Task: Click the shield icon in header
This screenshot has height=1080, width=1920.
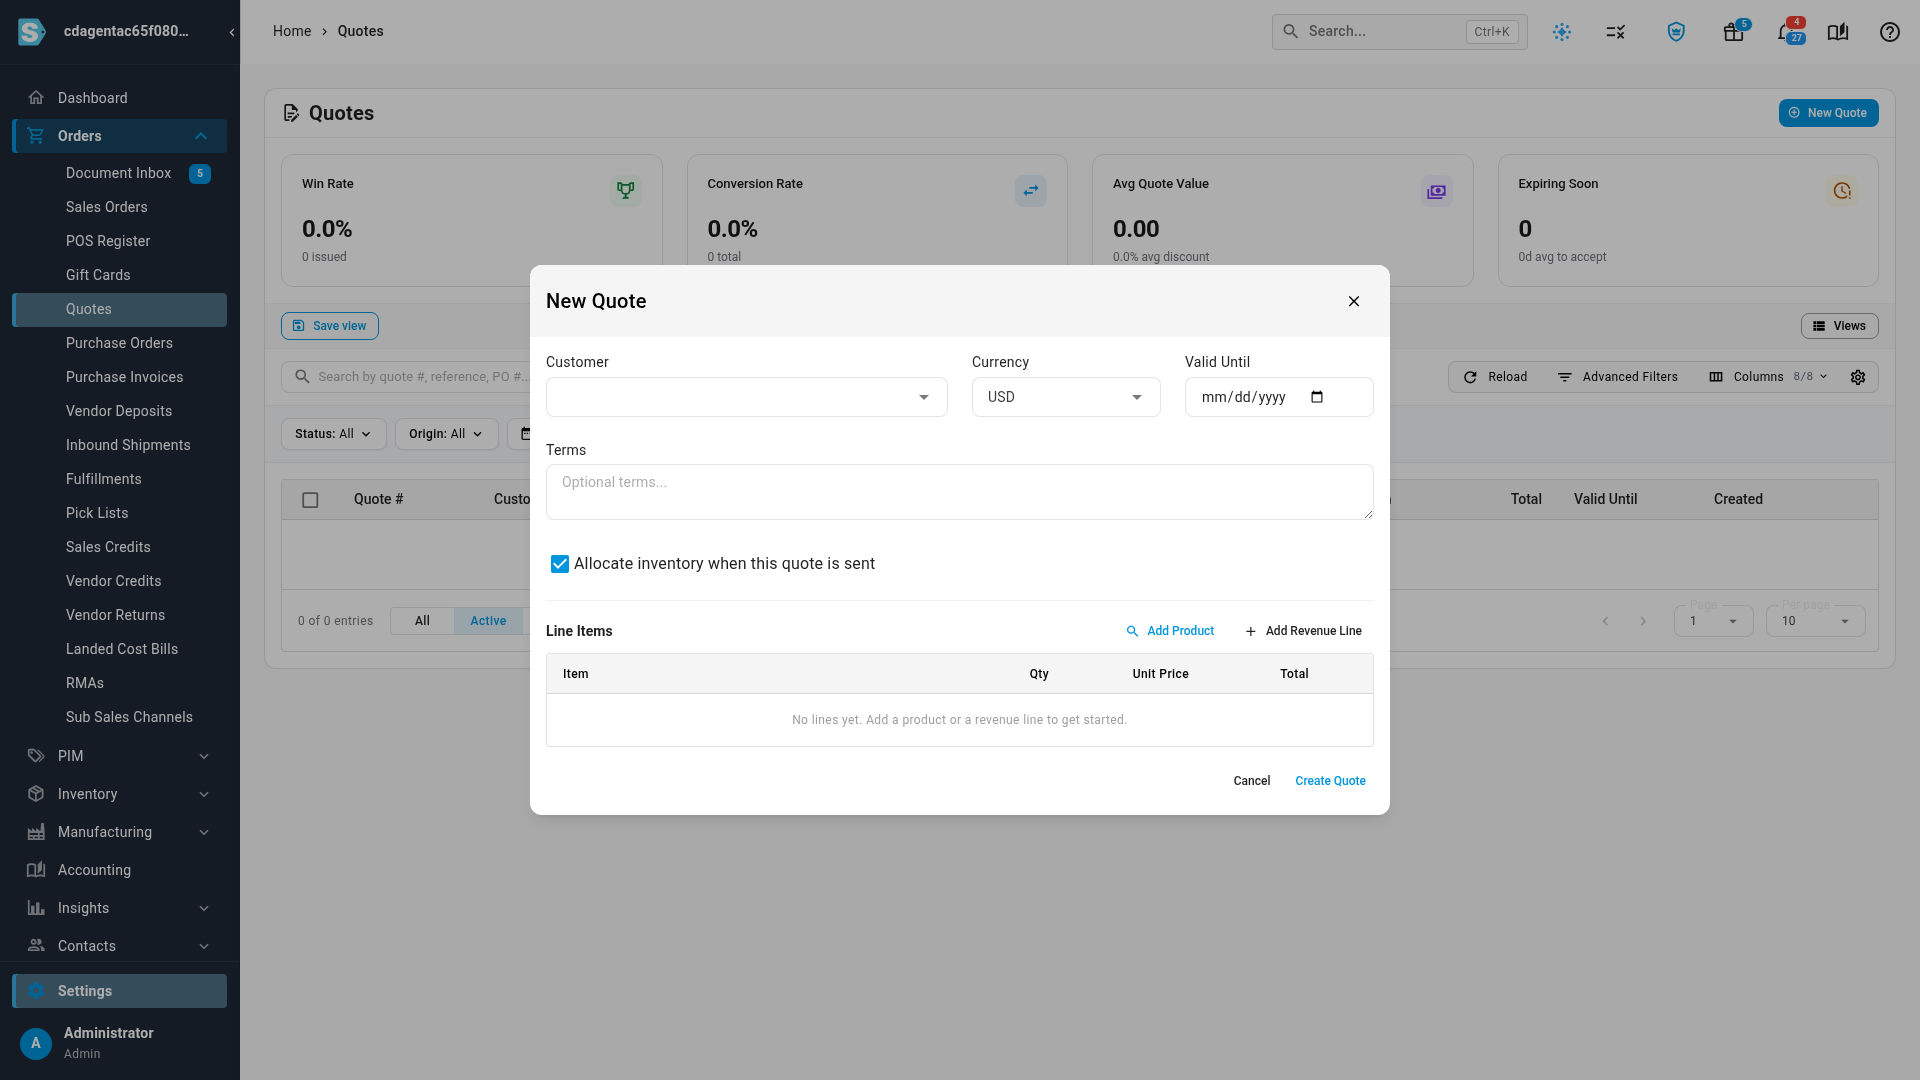Action: (x=1677, y=32)
